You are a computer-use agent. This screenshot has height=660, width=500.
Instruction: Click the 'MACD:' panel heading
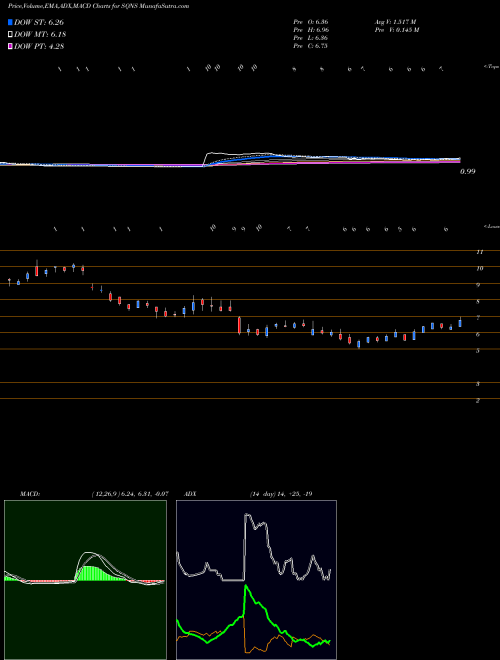pos(30,494)
